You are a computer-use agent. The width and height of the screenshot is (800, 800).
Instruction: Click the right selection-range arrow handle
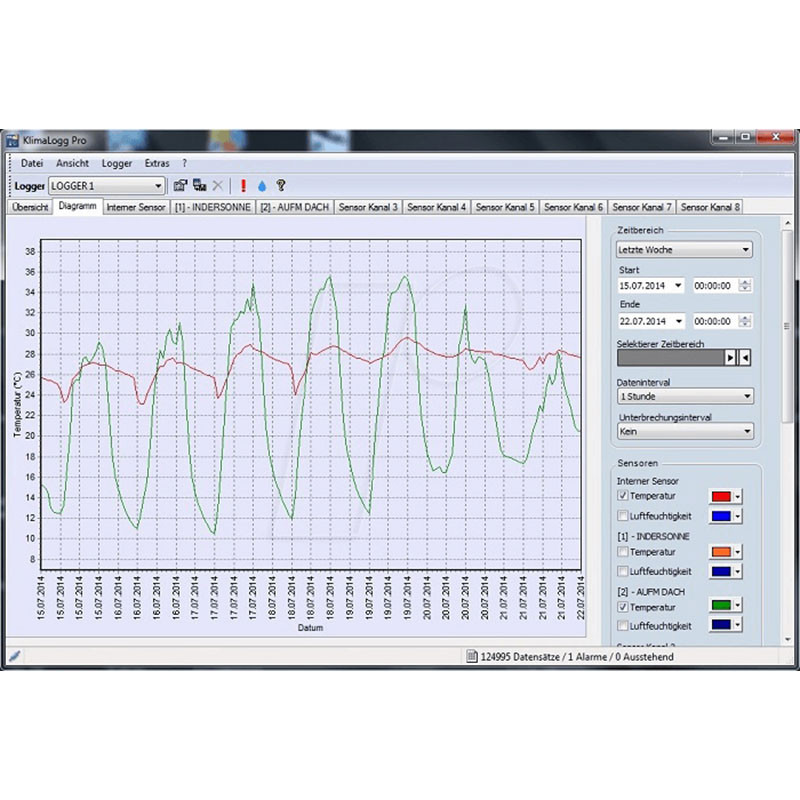point(745,358)
